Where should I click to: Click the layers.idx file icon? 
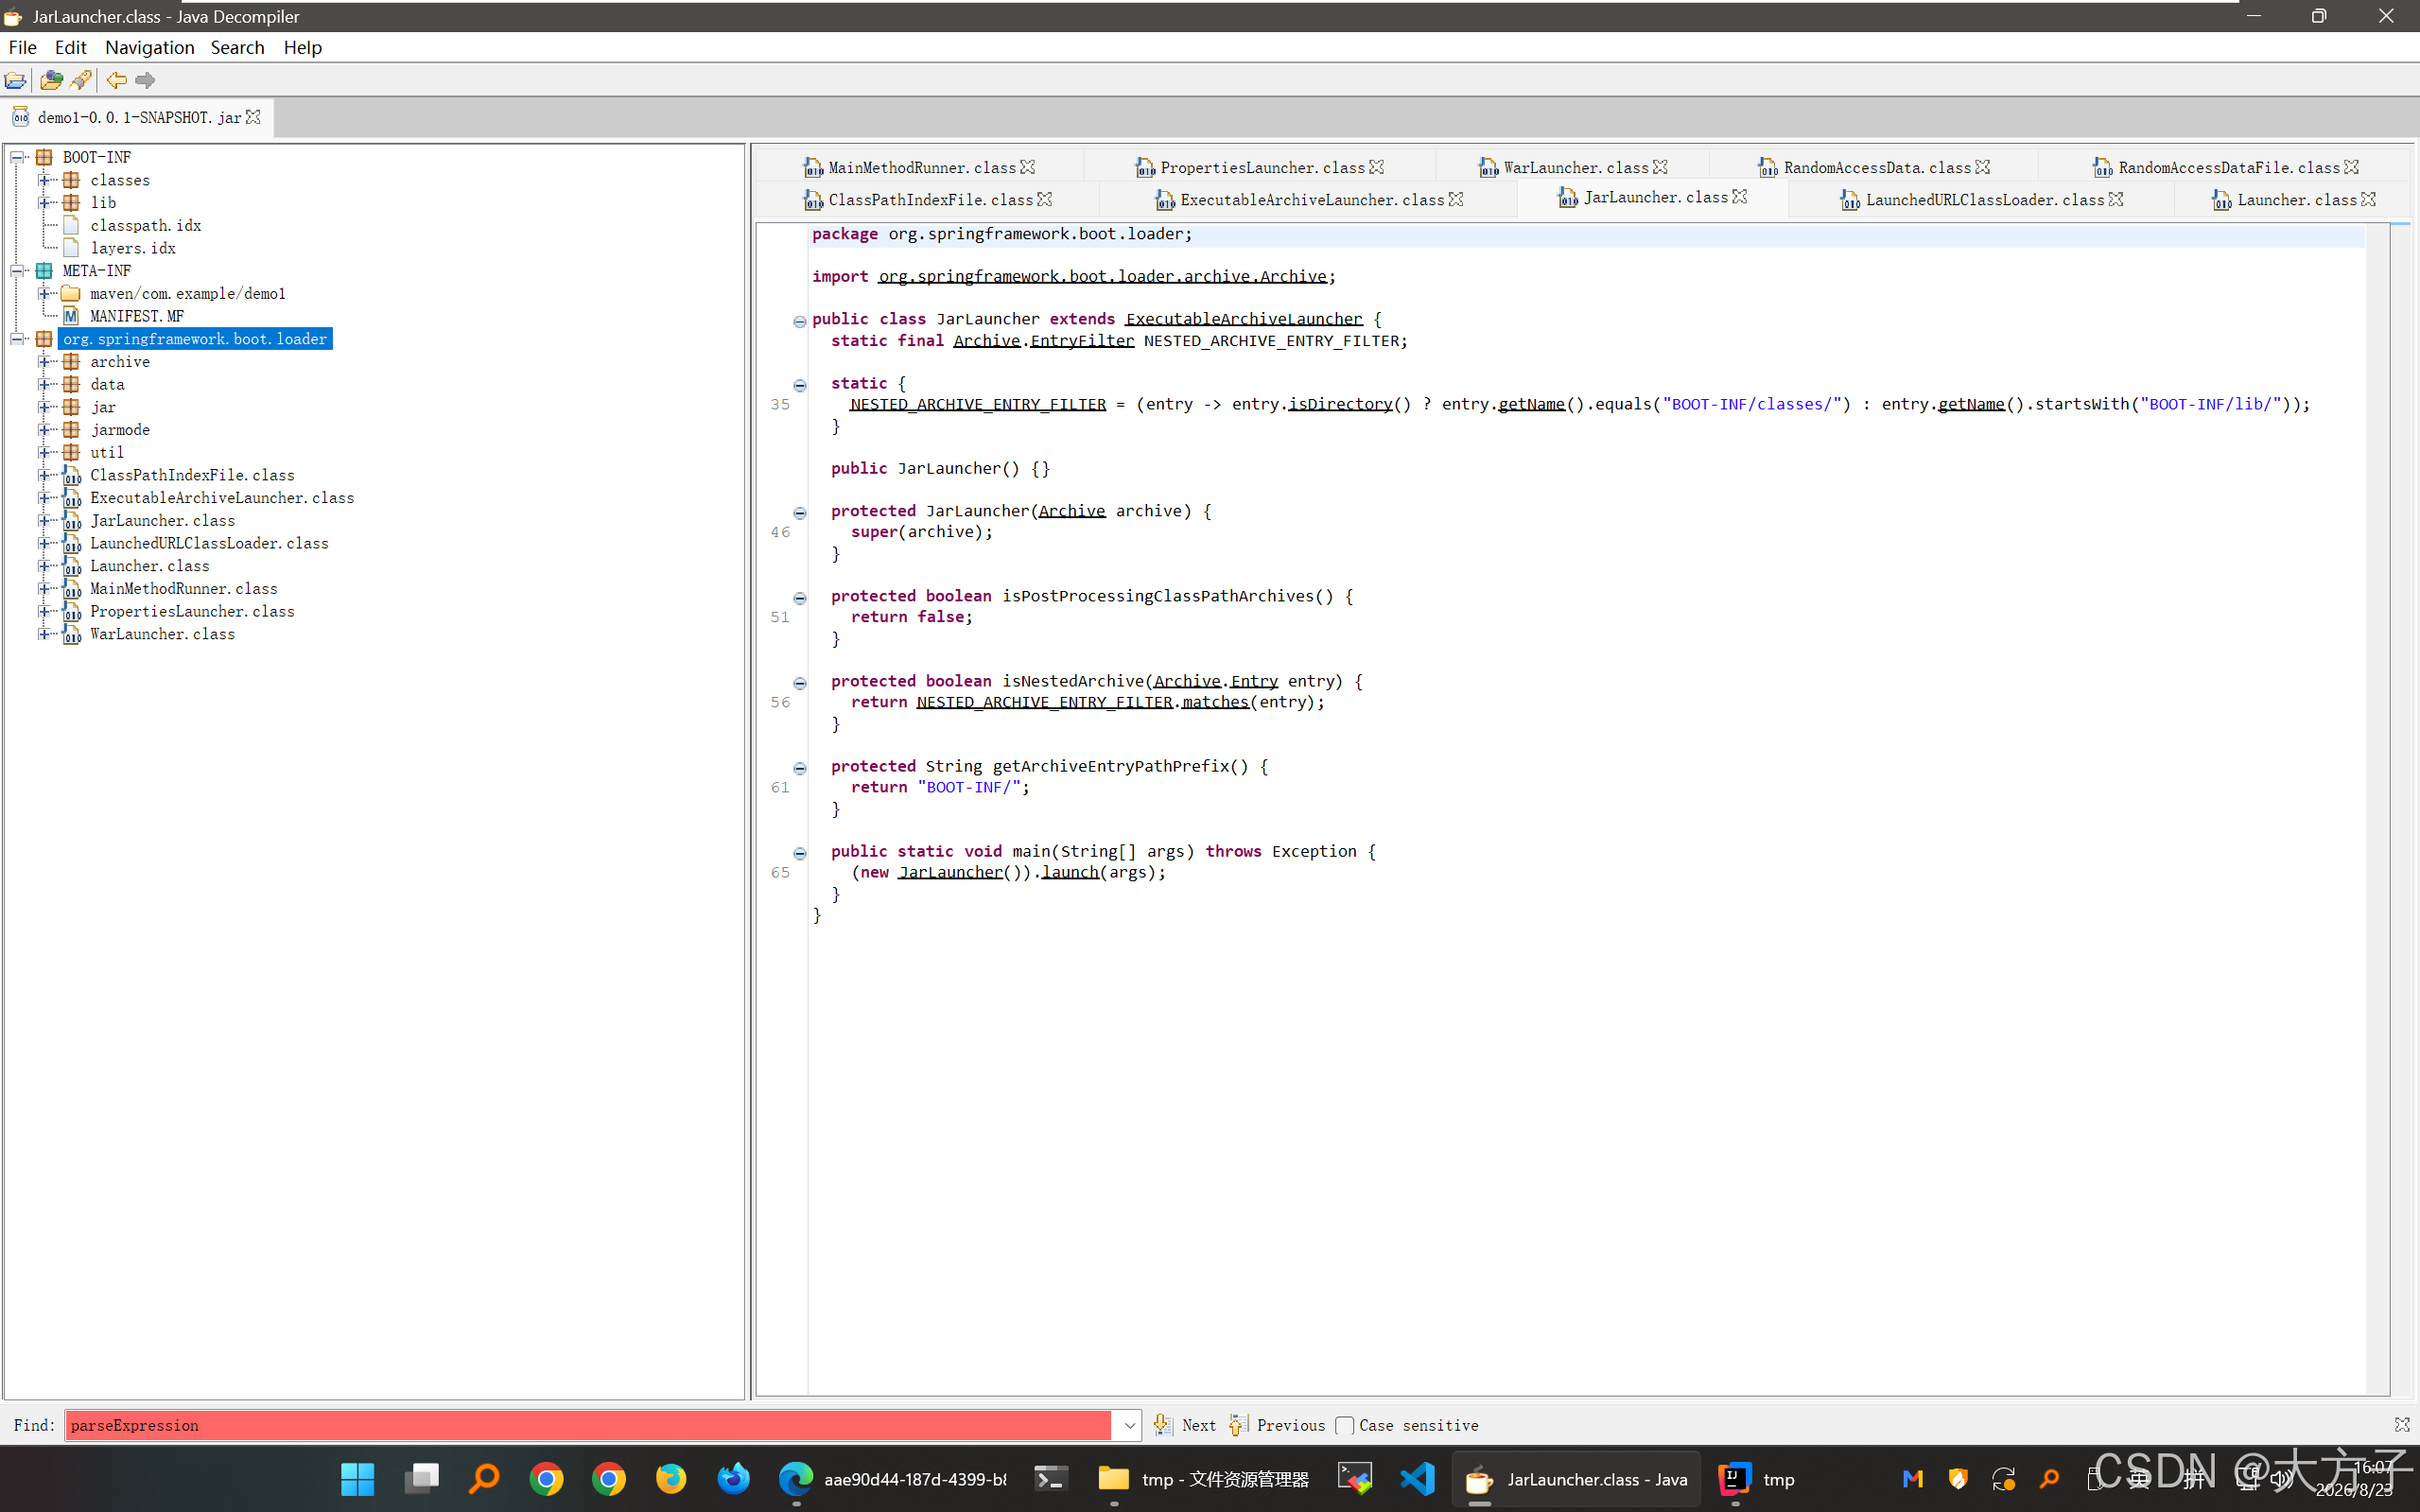(x=71, y=248)
